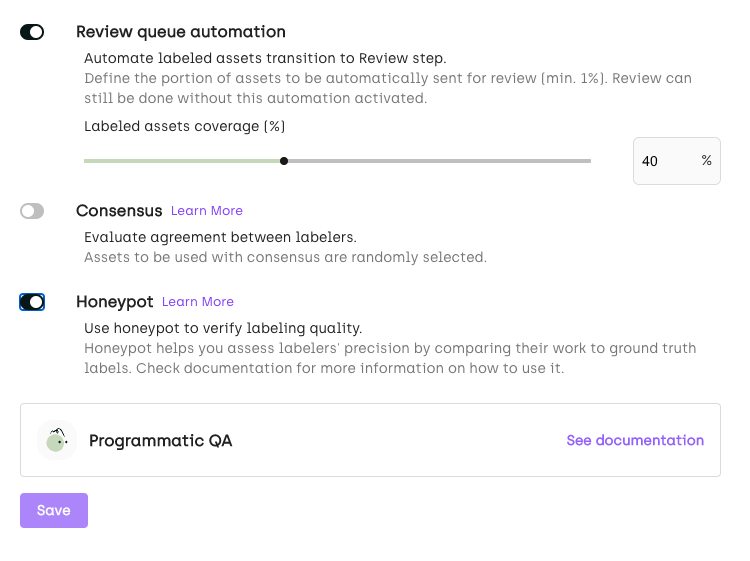Screen dimensions: 750x561
Task: Click the percent symbol in coverage field
Action: click(x=706, y=160)
